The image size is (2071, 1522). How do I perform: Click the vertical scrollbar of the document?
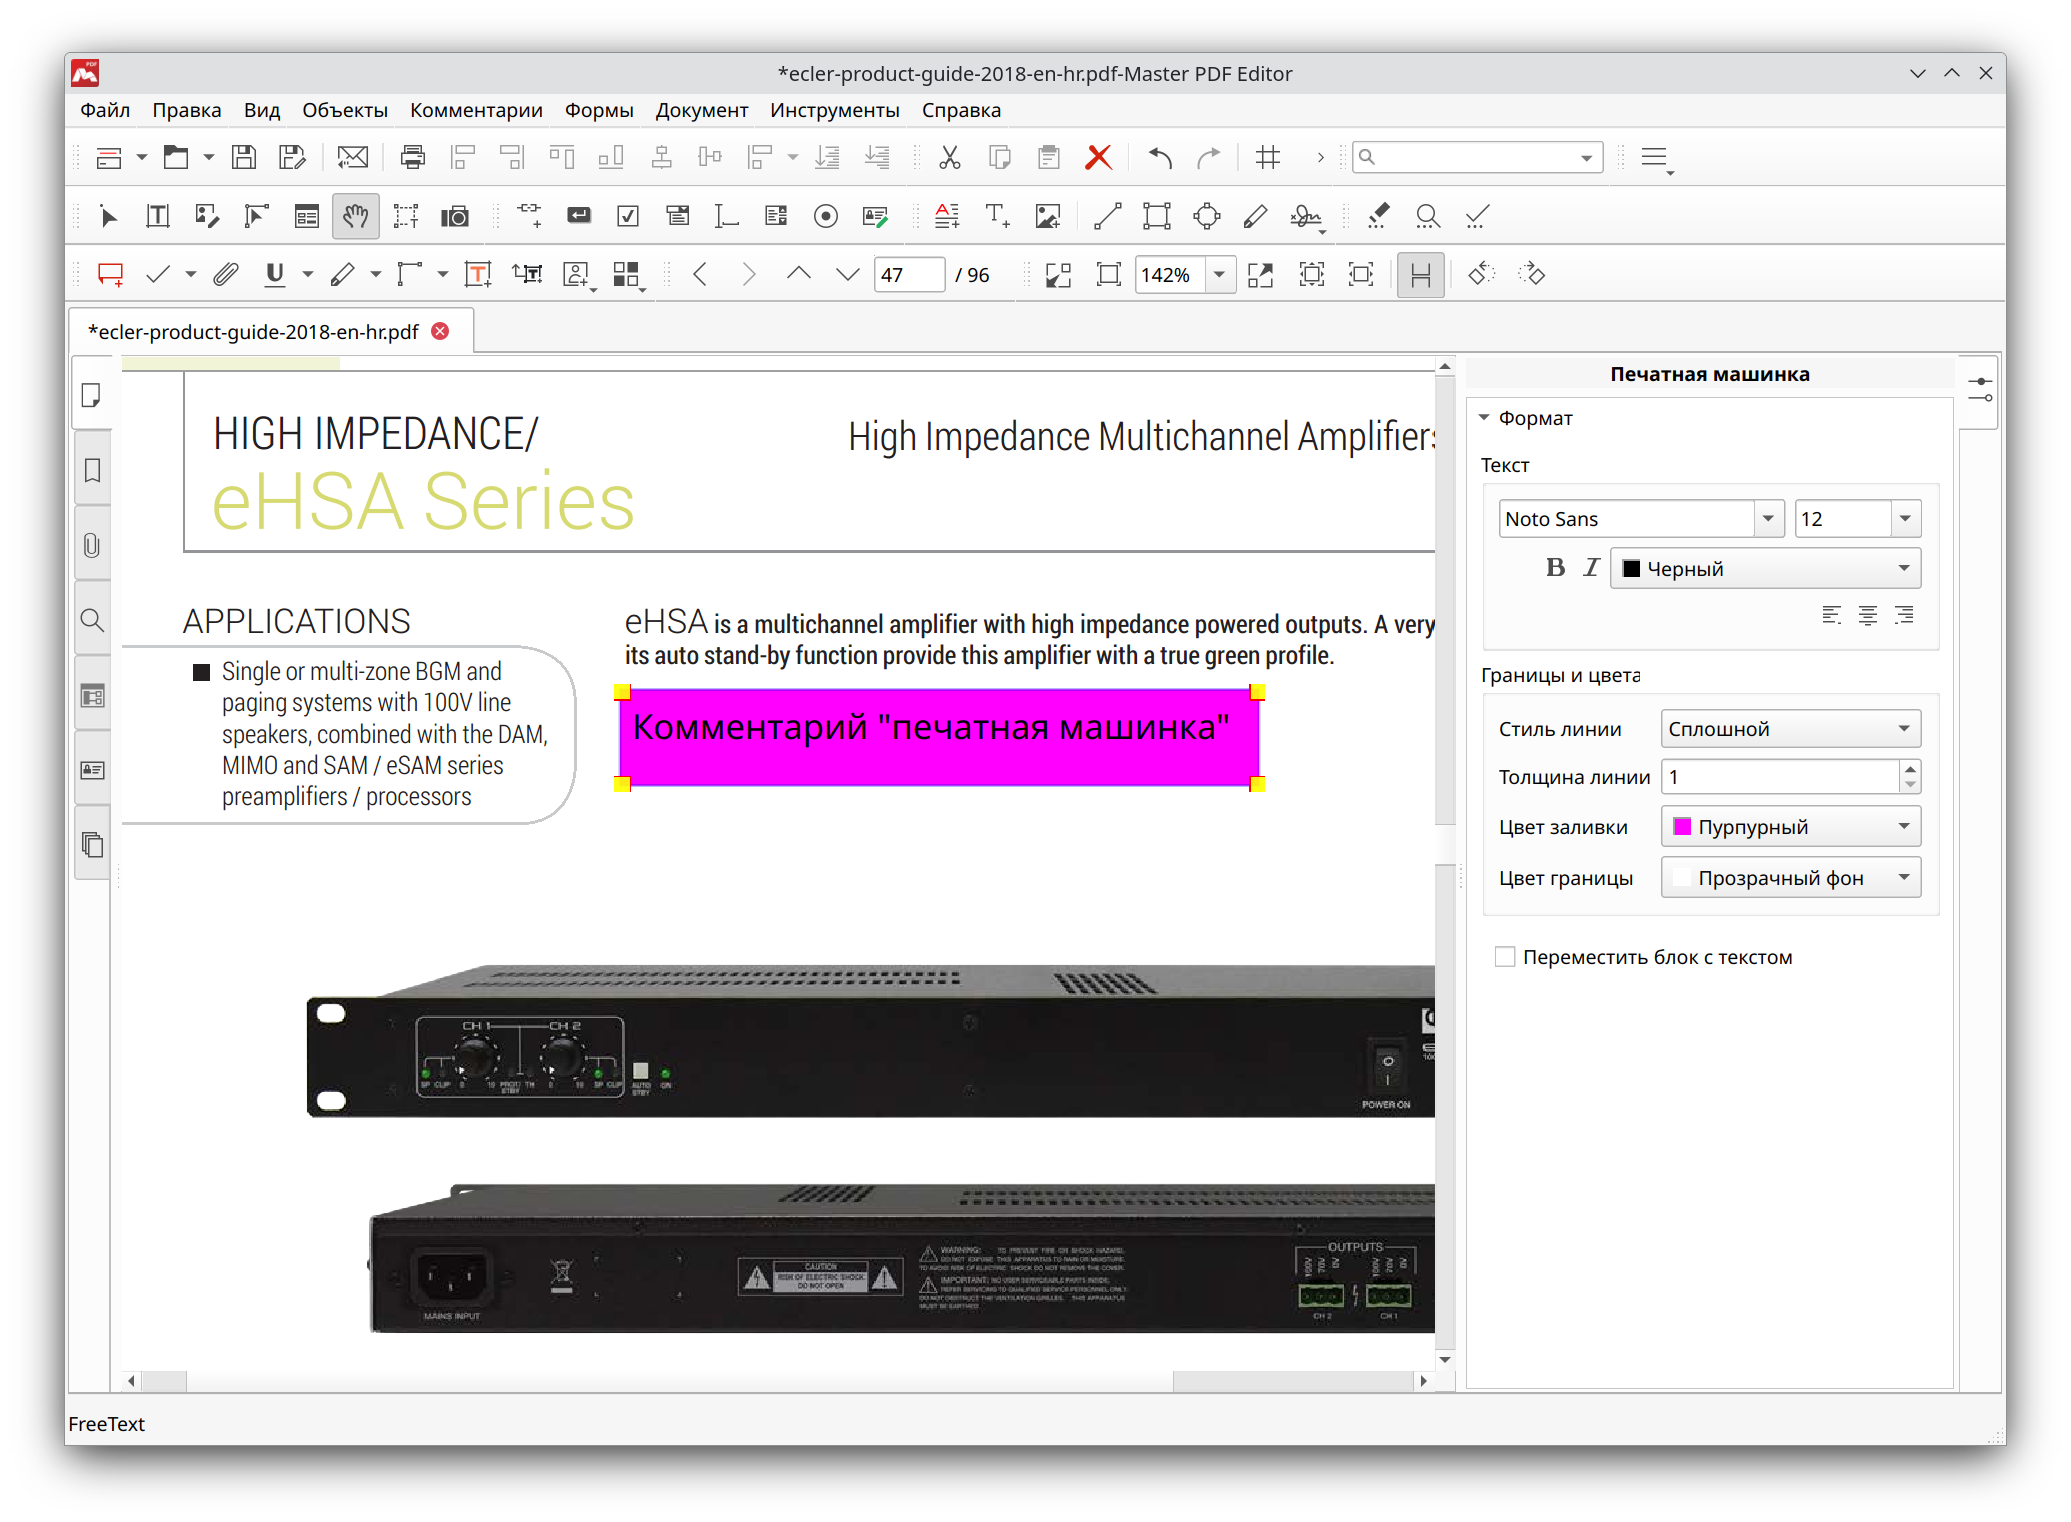coord(1445,864)
